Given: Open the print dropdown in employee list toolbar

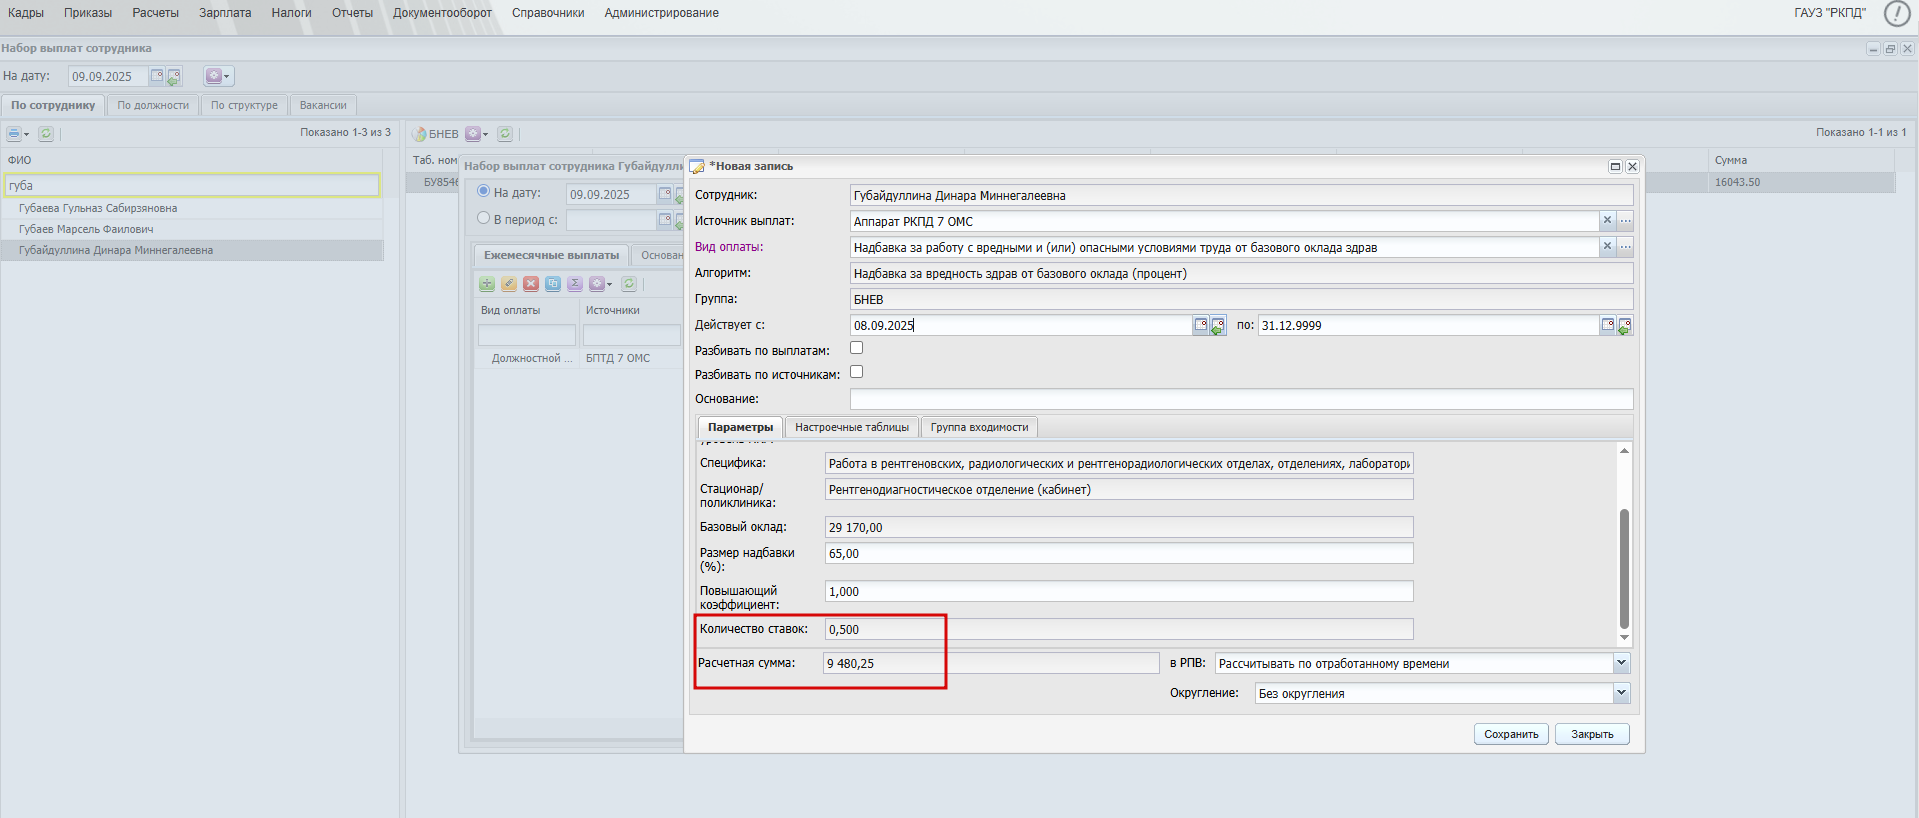Looking at the screenshot, I should point(18,133).
